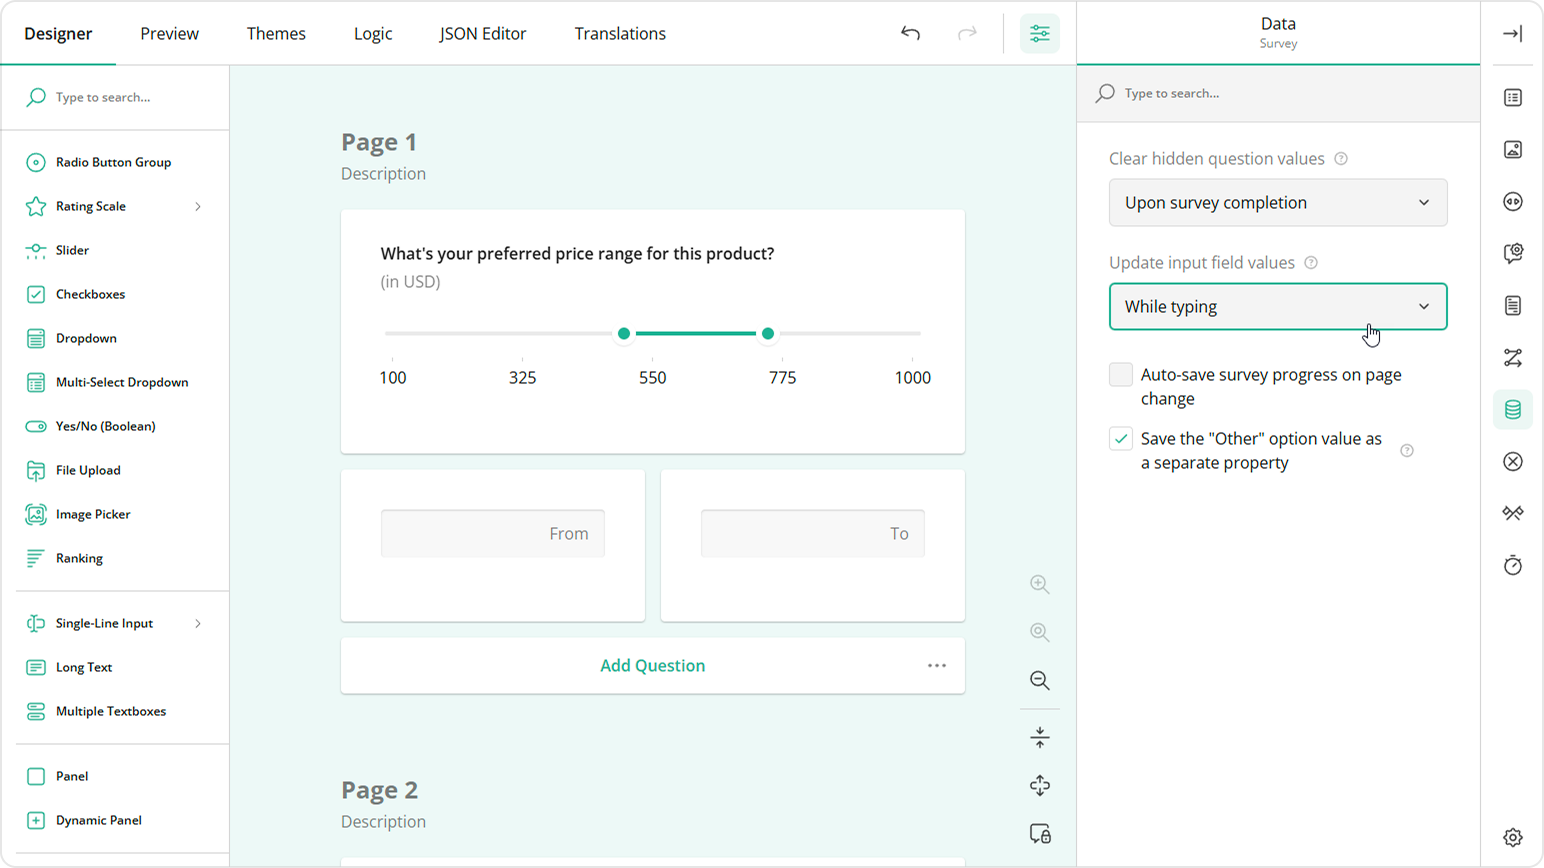Select the lower handle of the price range slider
Viewport: 1544px width, 868px height.
pyautogui.click(x=624, y=333)
